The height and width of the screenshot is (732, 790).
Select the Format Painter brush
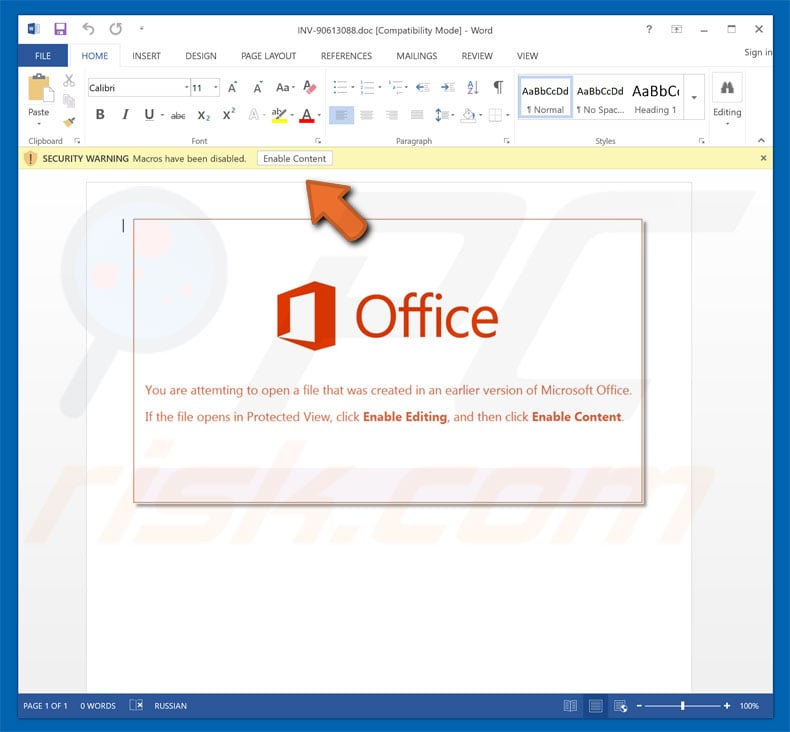tap(69, 121)
